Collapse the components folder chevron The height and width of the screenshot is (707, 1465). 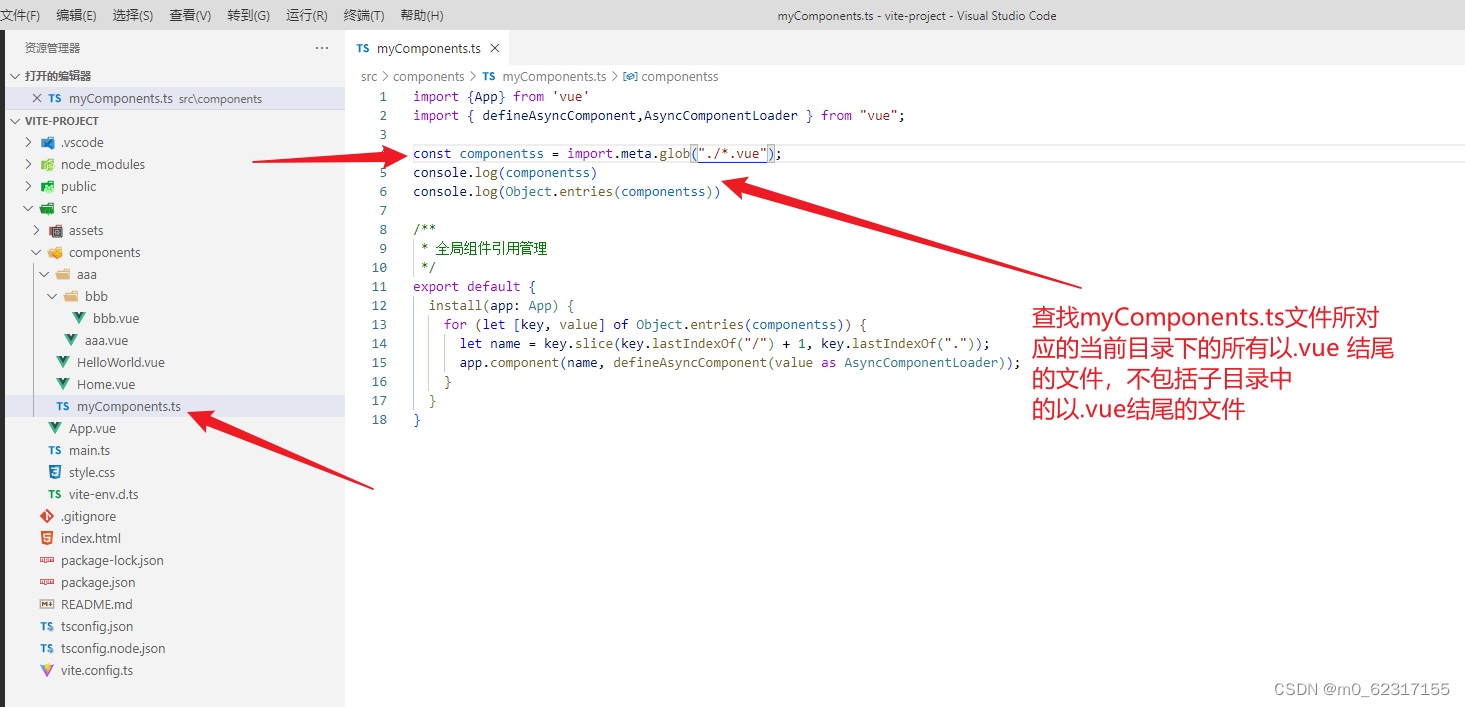pyautogui.click(x=37, y=253)
